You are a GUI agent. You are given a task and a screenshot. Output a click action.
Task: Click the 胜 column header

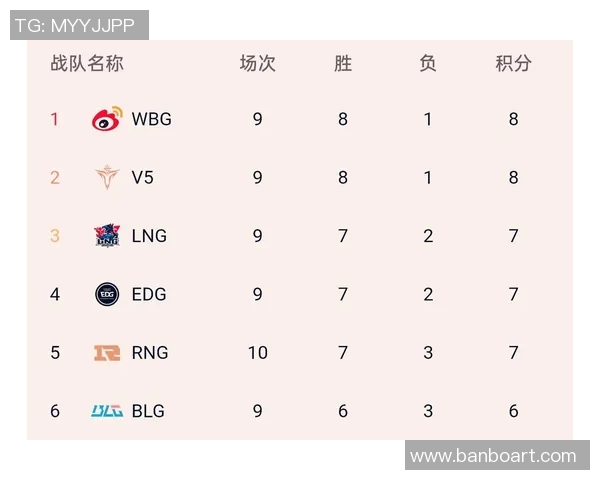pyautogui.click(x=343, y=64)
